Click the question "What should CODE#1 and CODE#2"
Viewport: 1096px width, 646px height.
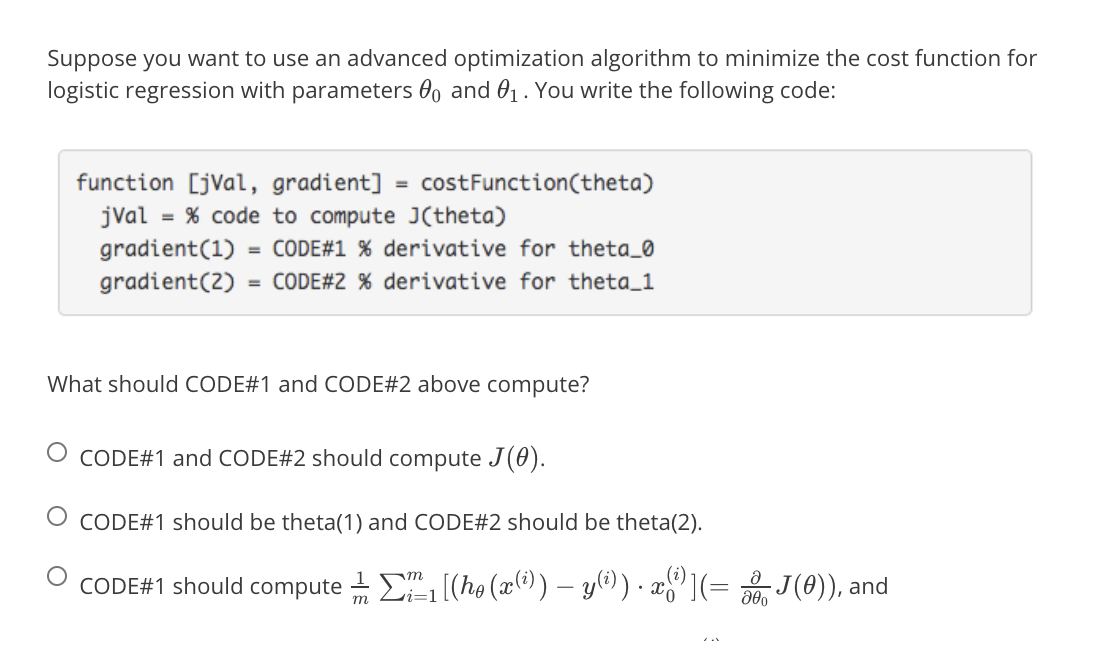point(318,384)
